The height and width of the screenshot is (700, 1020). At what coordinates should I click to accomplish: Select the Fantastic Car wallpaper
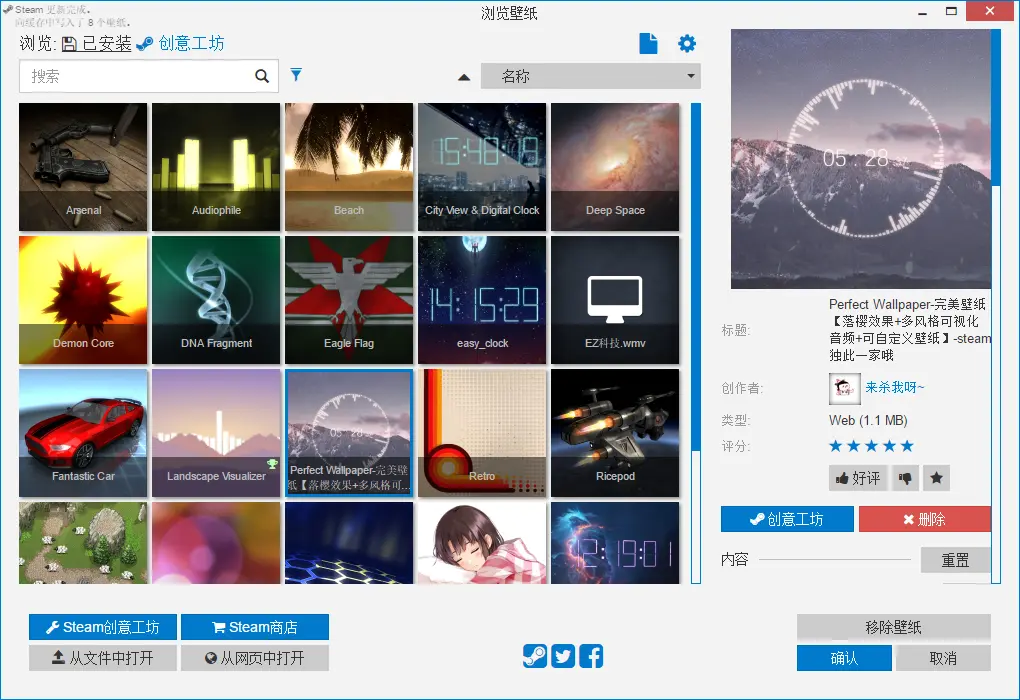point(83,433)
